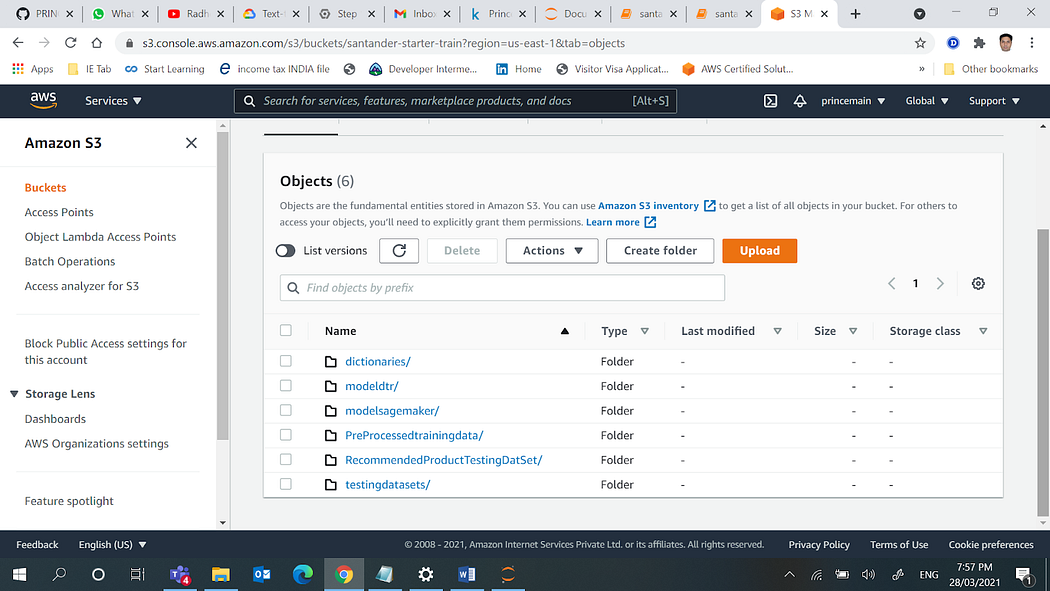Check the modelsagemaker/ folder checkbox
1050x591 pixels.
(x=286, y=410)
